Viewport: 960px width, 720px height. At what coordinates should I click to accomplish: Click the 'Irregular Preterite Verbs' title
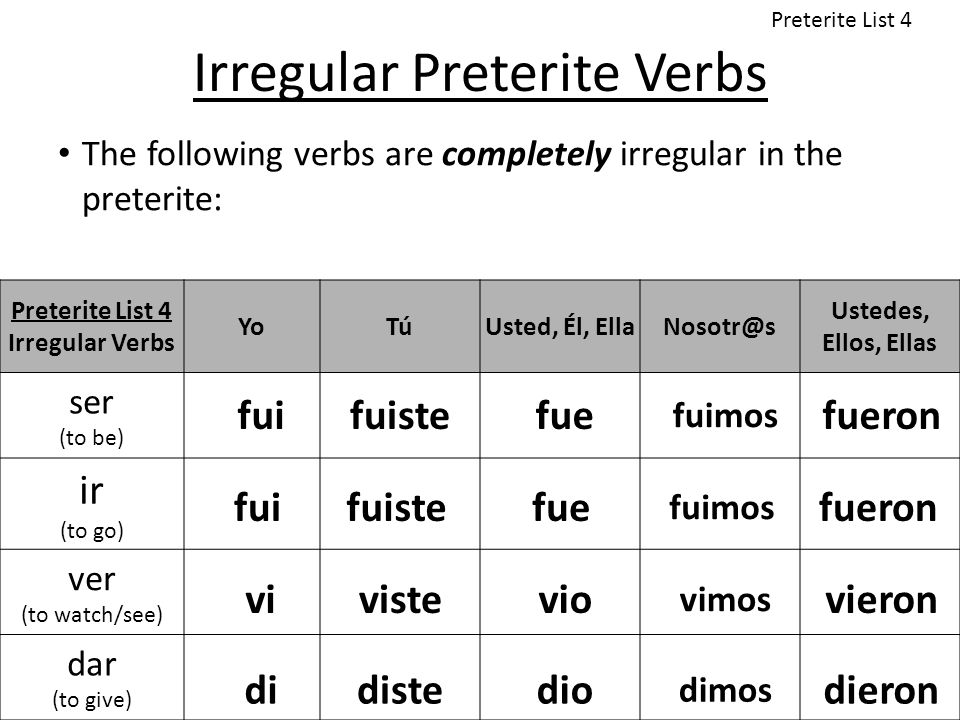click(480, 75)
